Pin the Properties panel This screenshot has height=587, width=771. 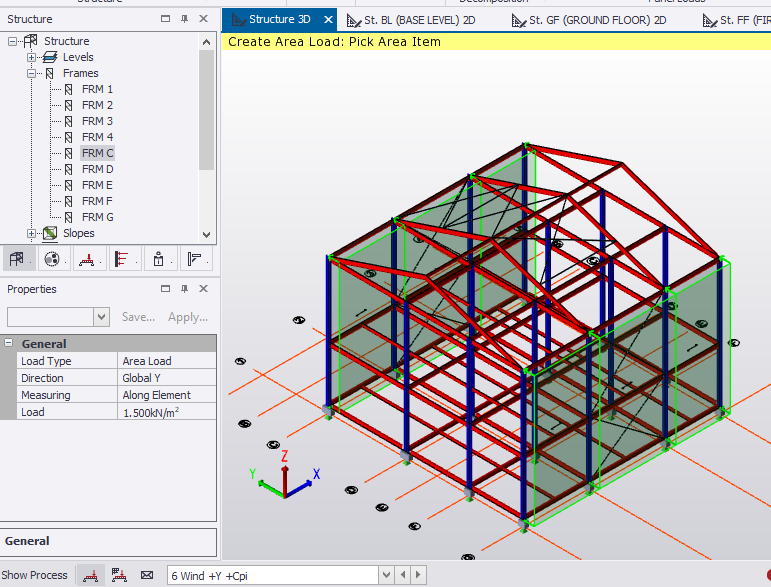(x=184, y=289)
